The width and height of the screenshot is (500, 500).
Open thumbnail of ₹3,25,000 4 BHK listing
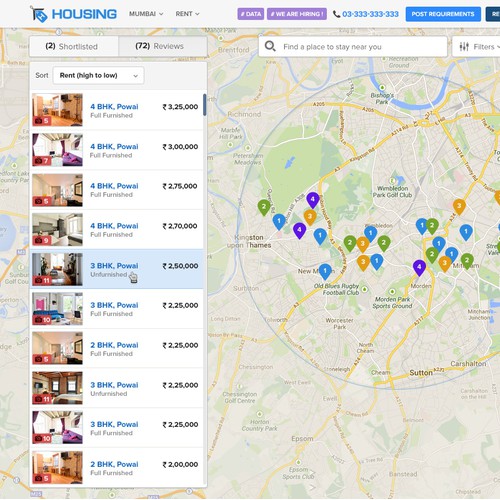57,110
